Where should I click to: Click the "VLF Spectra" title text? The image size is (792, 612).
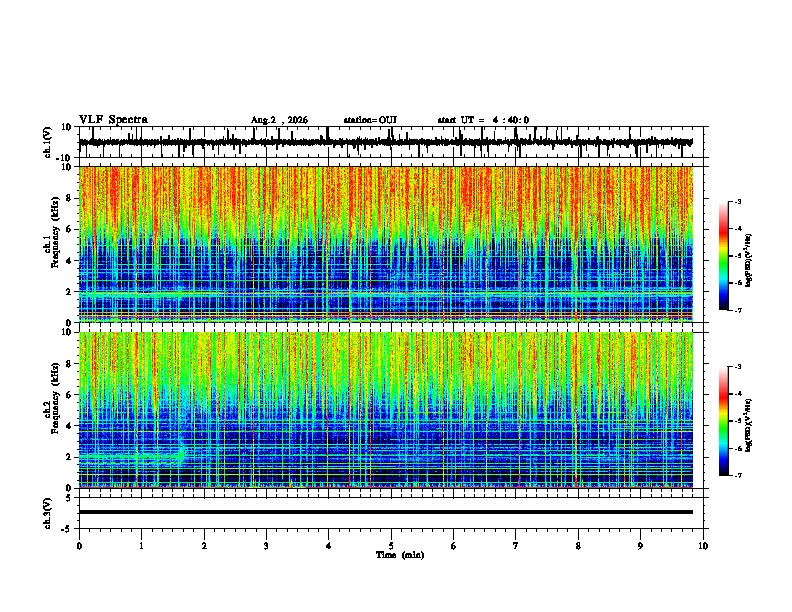[x=113, y=120]
